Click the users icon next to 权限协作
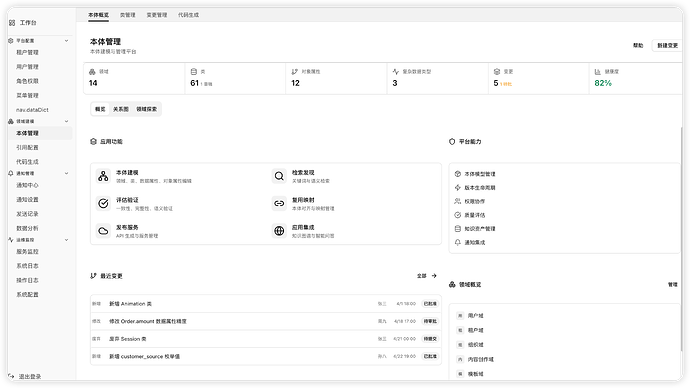This screenshot has width=690, height=388. click(458, 201)
